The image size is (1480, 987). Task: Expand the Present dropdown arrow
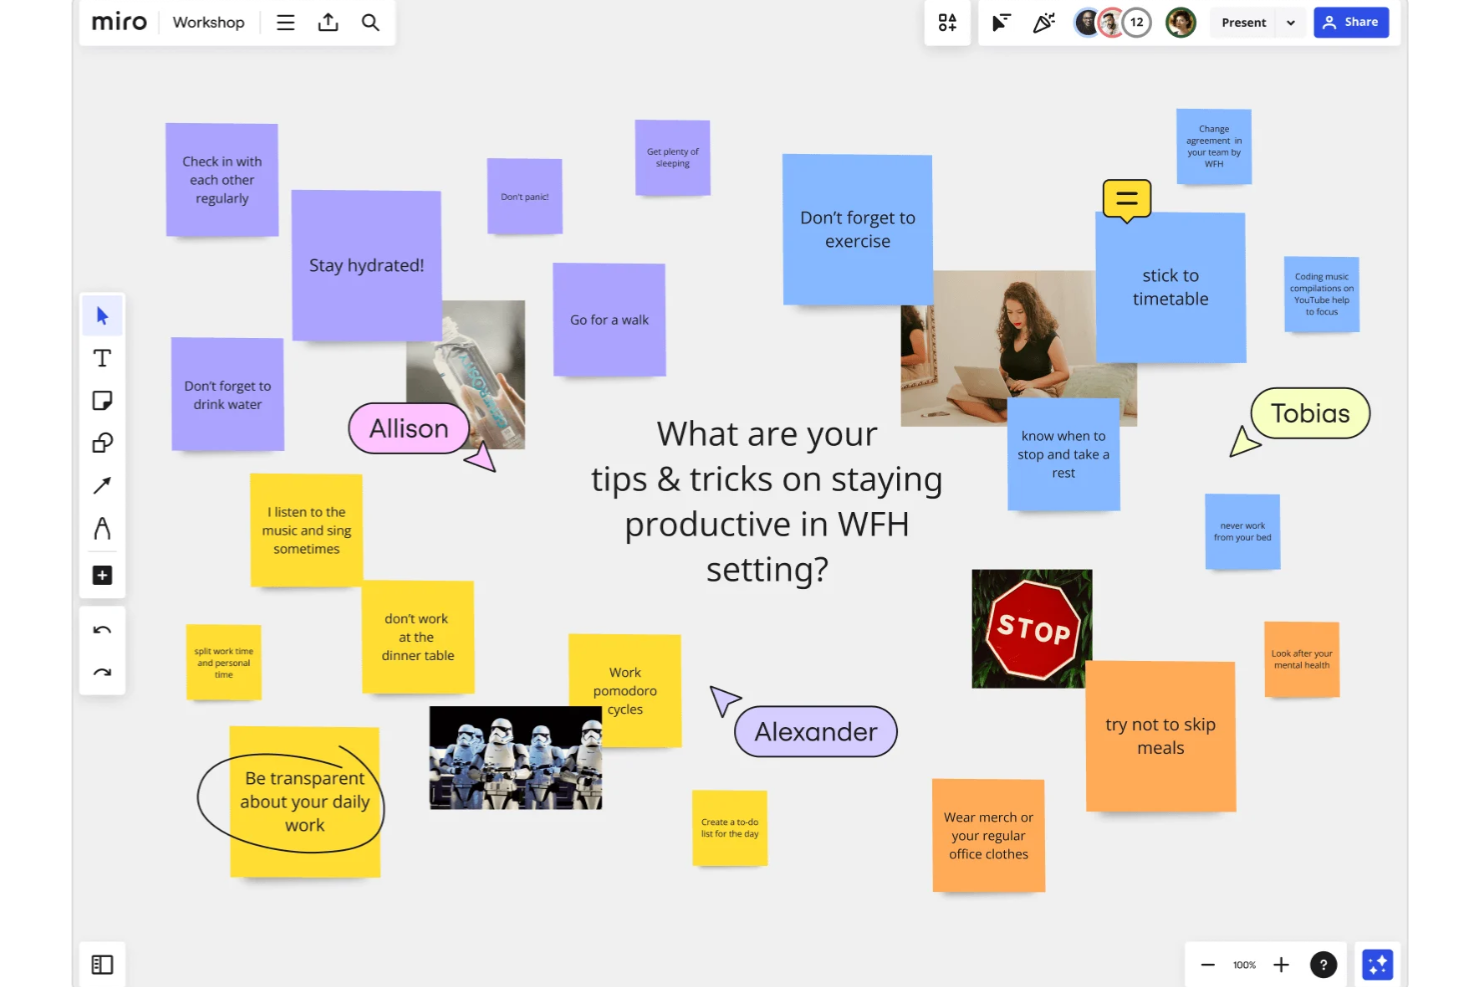[x=1291, y=22]
